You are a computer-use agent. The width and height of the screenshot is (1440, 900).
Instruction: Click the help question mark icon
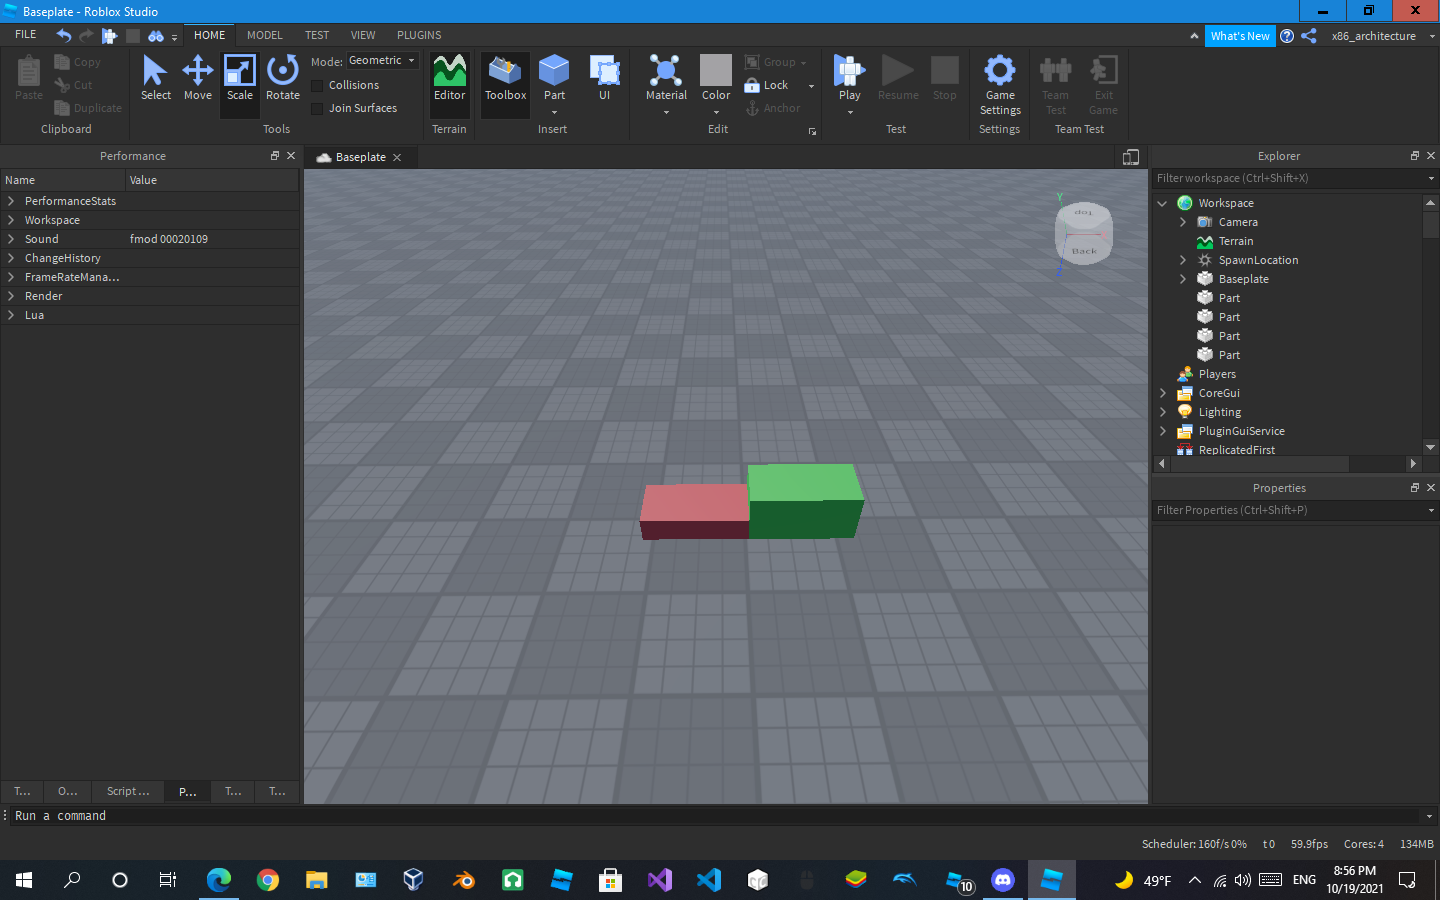pos(1287,36)
